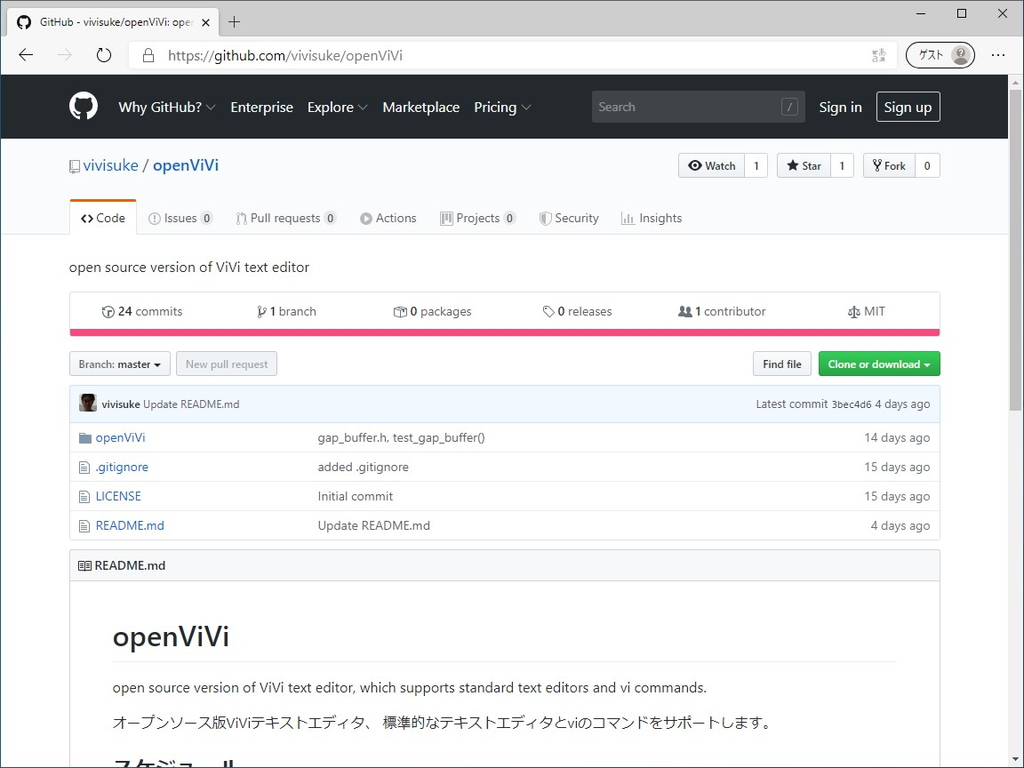The width and height of the screenshot is (1024, 768).
Task: Star the openViVi repository
Action: click(x=803, y=166)
